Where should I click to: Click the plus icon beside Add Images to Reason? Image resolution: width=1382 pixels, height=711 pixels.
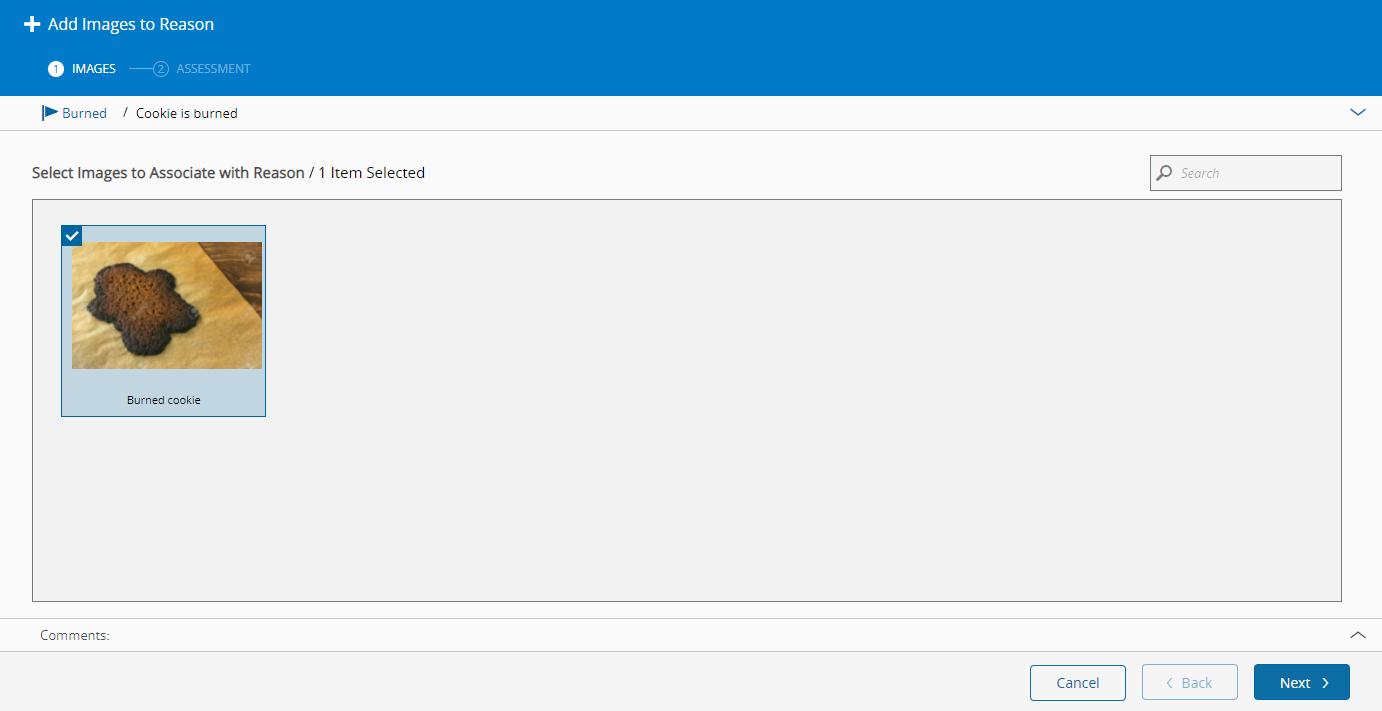point(32,24)
